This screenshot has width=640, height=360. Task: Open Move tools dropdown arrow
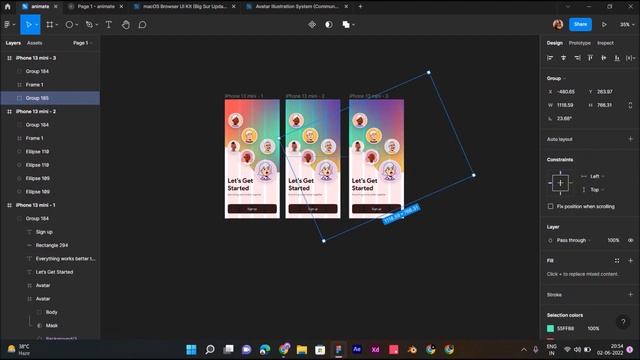(37, 25)
